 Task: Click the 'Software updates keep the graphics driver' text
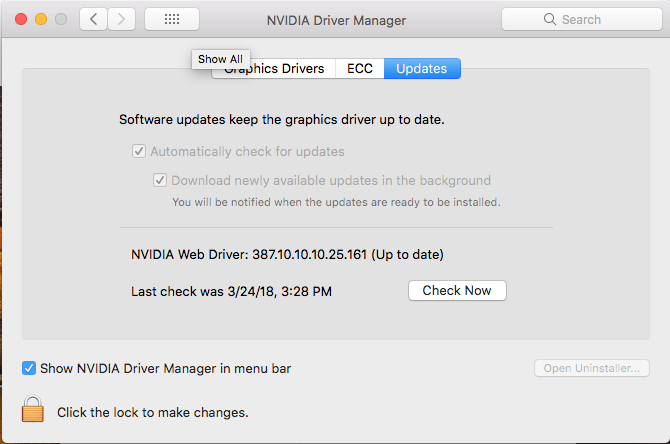point(282,120)
